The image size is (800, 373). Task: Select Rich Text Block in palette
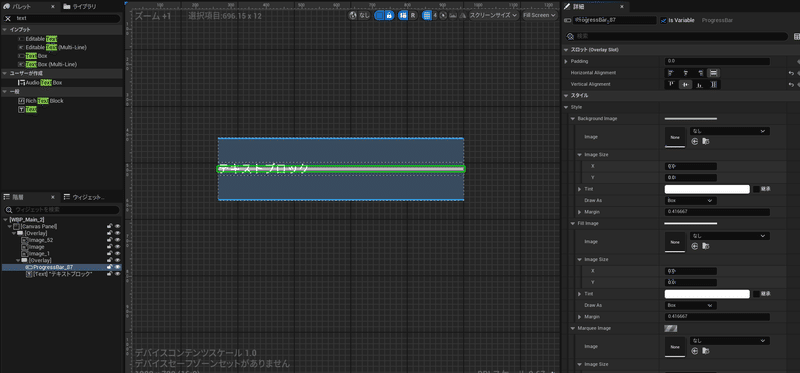tap(44, 101)
